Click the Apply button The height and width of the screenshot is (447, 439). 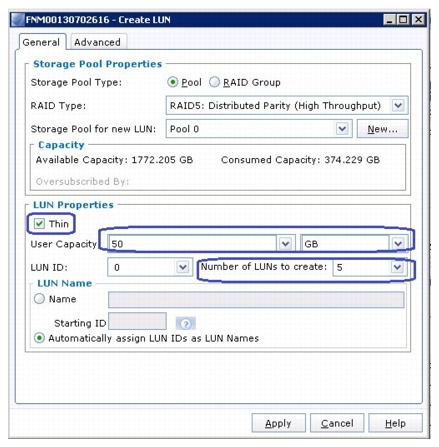click(x=278, y=423)
